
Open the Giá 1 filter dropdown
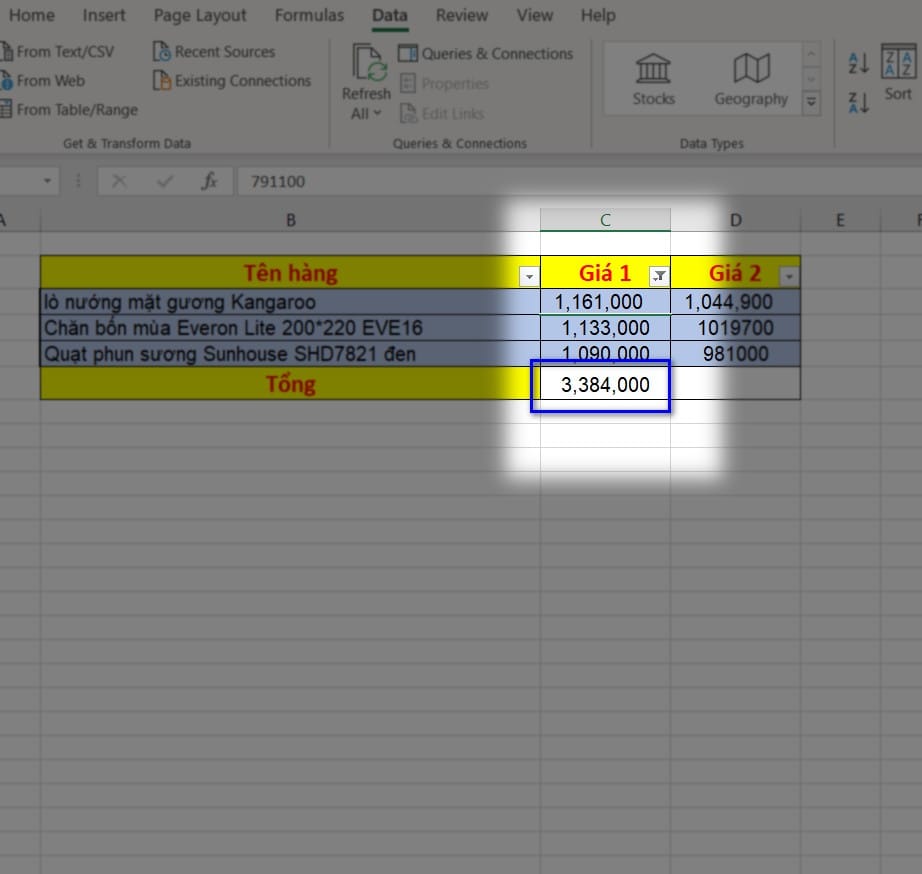point(659,276)
